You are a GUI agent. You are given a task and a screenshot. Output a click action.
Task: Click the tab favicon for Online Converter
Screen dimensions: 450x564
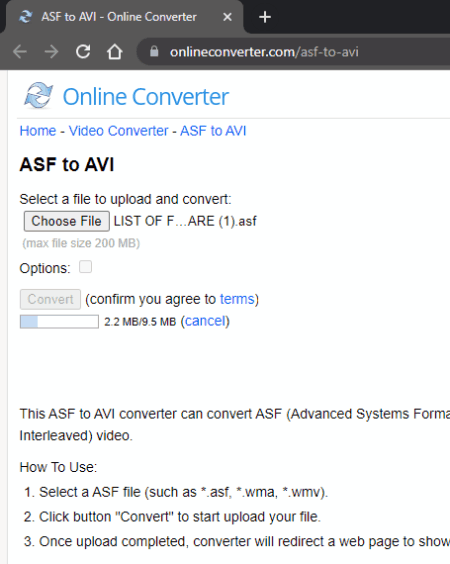26,17
